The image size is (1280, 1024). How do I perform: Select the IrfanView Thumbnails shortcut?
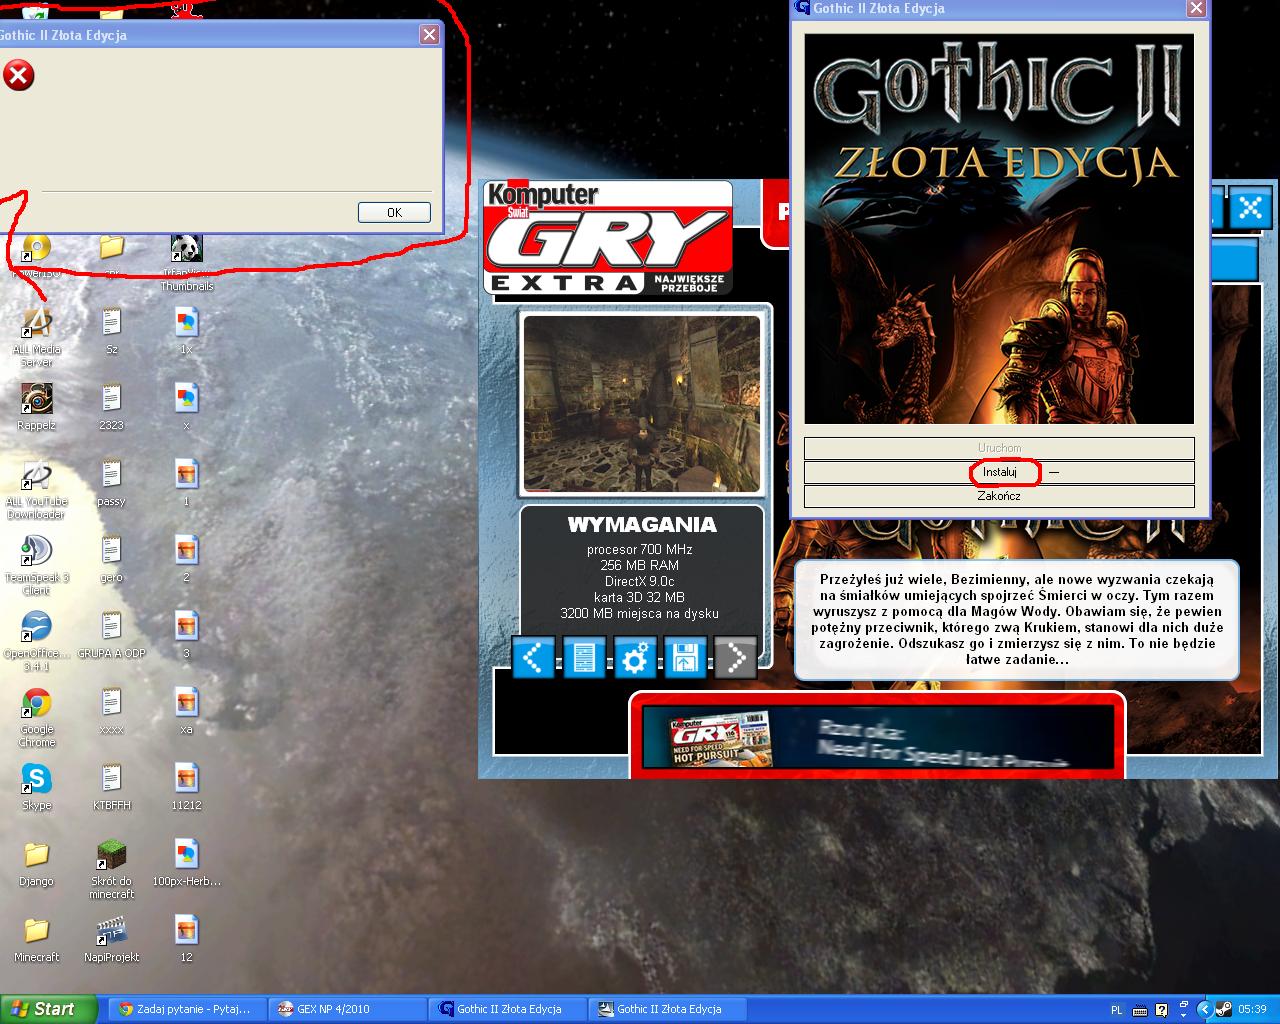click(187, 262)
